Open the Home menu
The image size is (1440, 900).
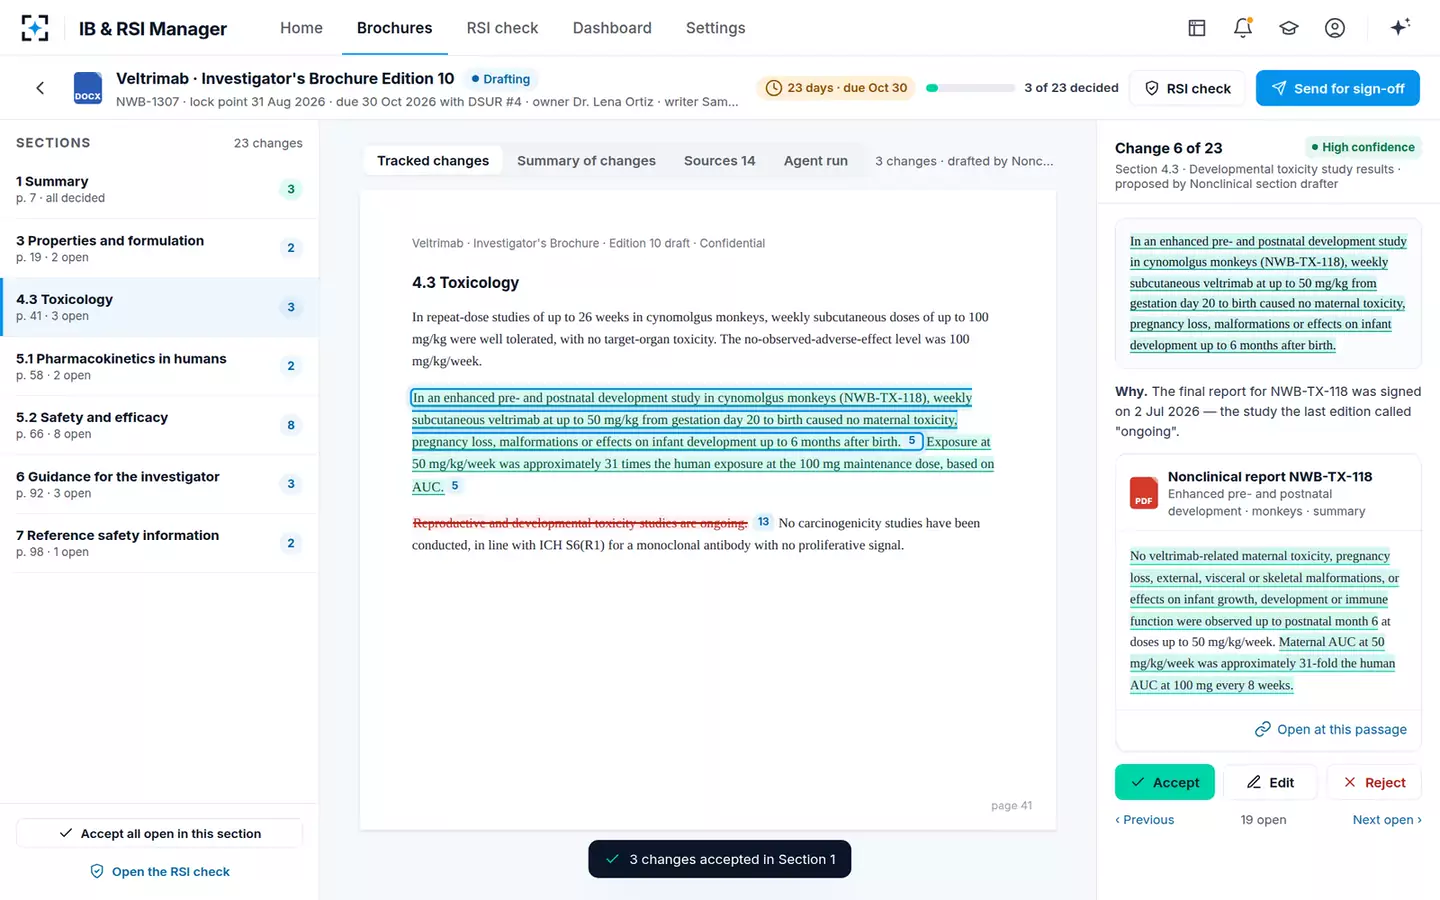[x=301, y=28]
